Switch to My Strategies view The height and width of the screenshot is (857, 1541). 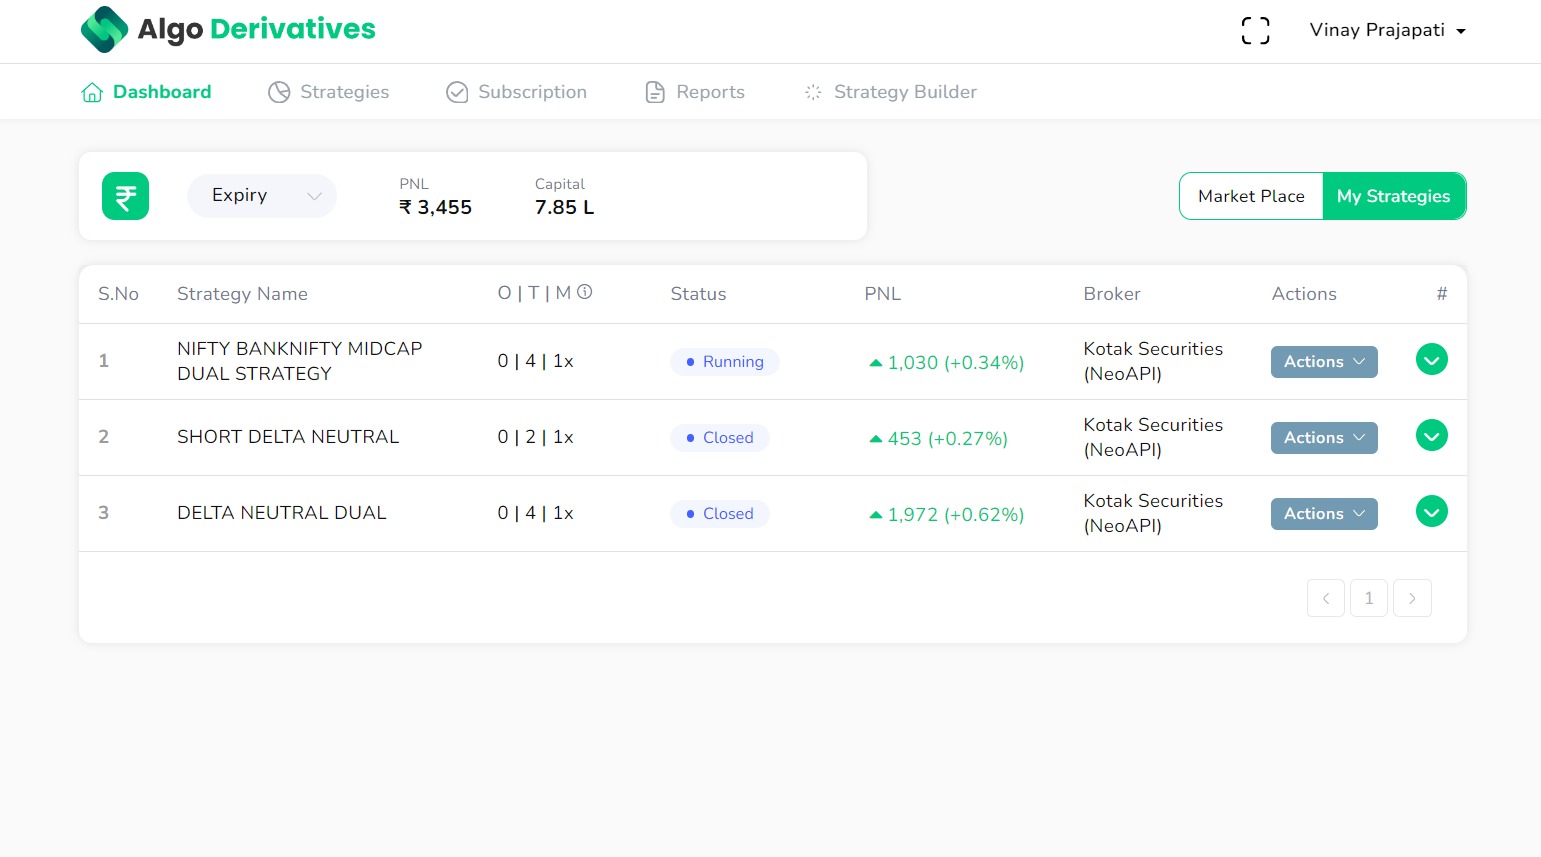click(x=1393, y=196)
